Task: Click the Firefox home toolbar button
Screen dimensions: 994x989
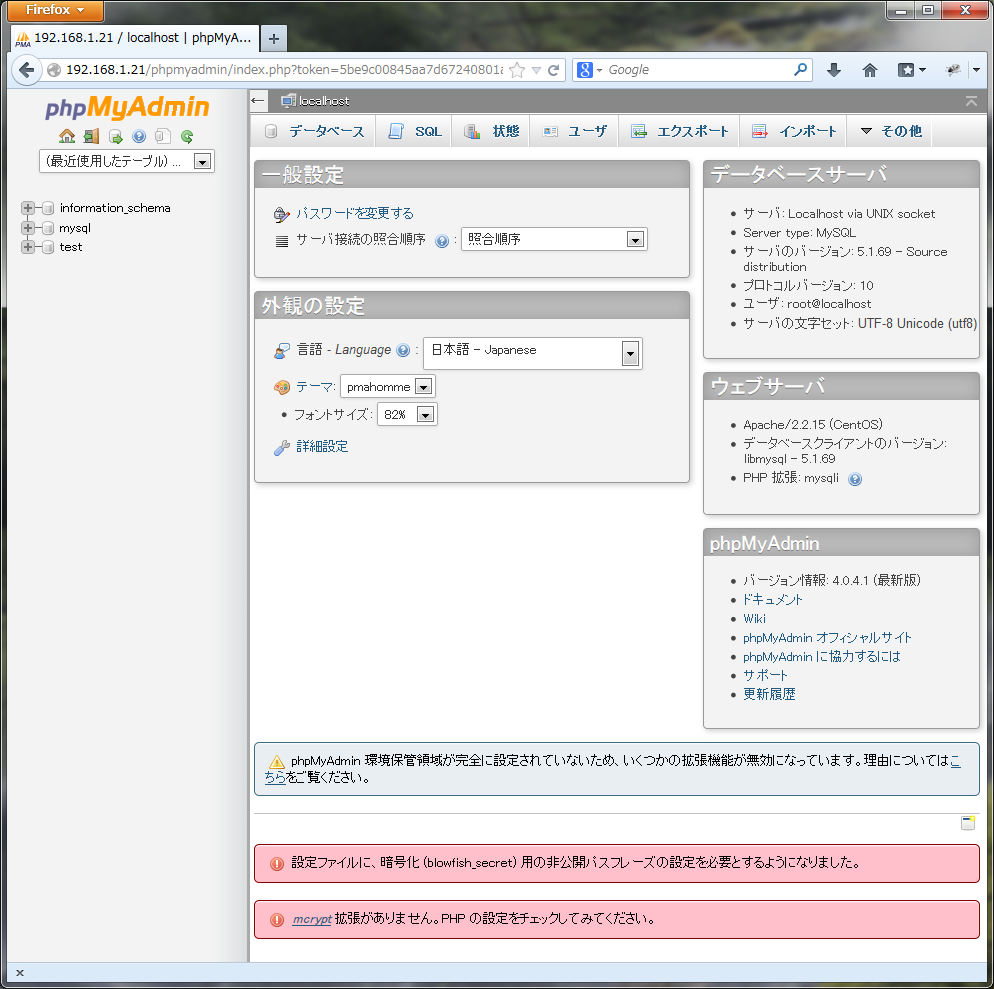Action: (x=870, y=70)
